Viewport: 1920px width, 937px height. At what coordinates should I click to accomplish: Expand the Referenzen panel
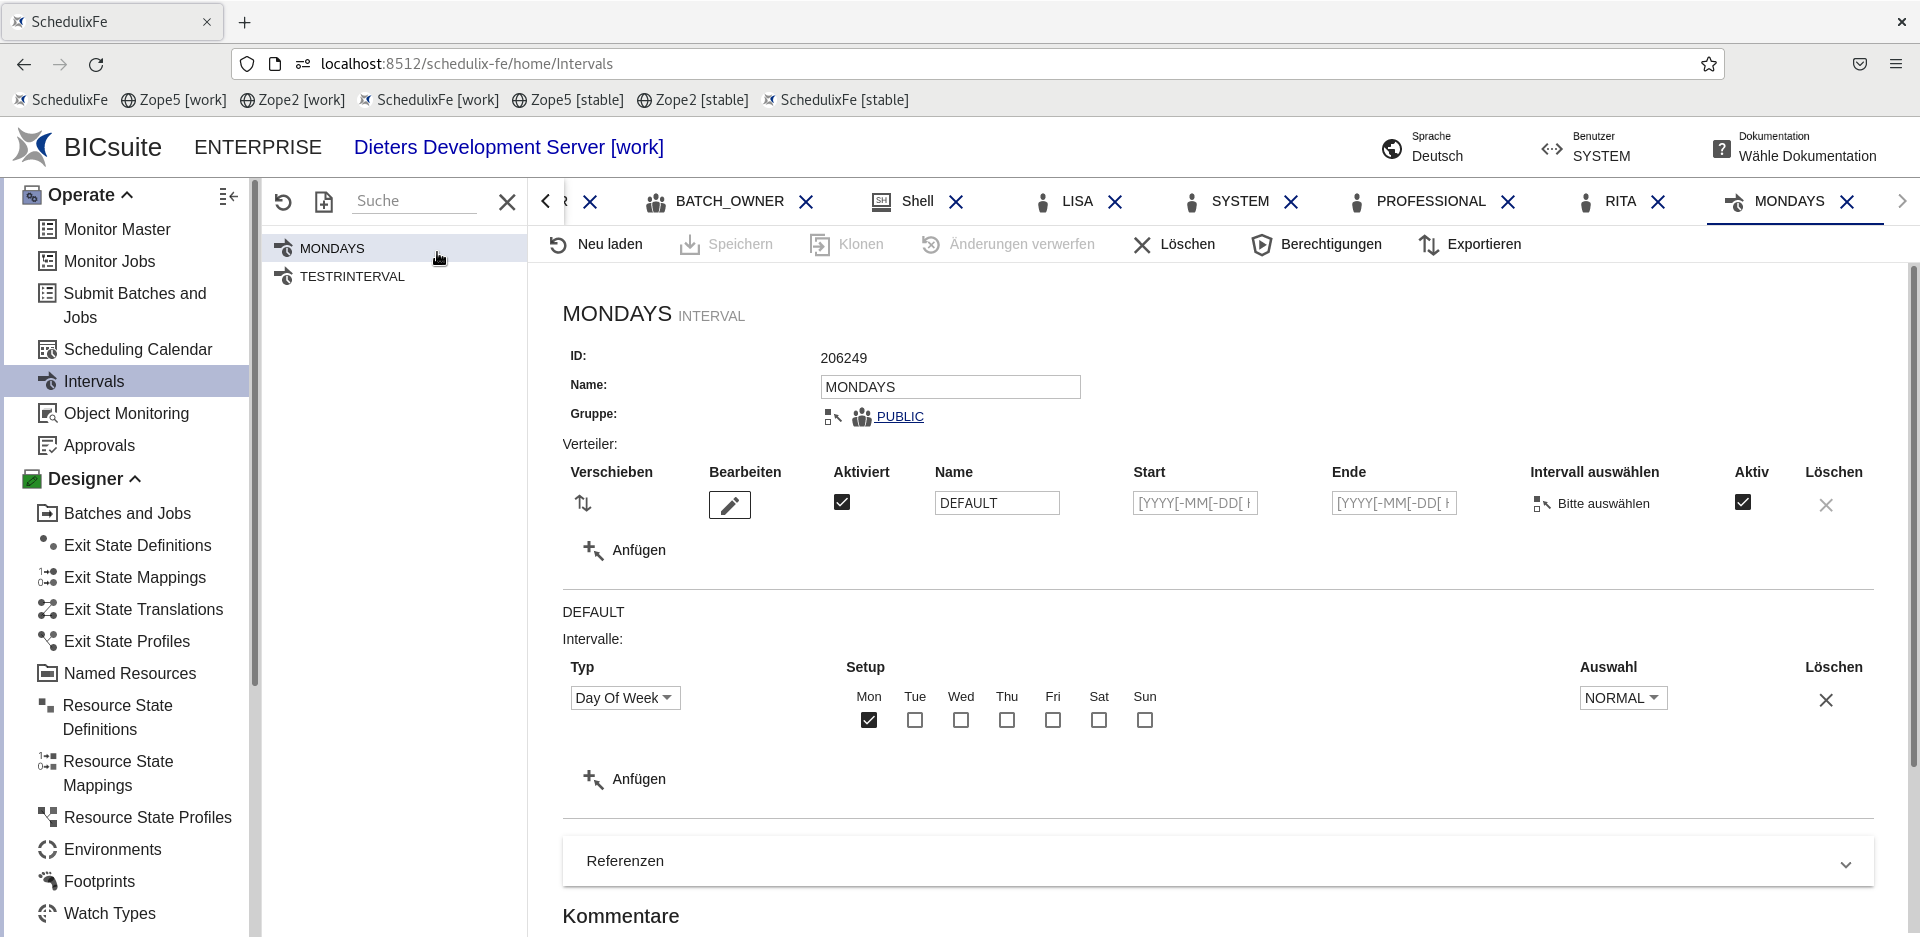[1845, 863]
